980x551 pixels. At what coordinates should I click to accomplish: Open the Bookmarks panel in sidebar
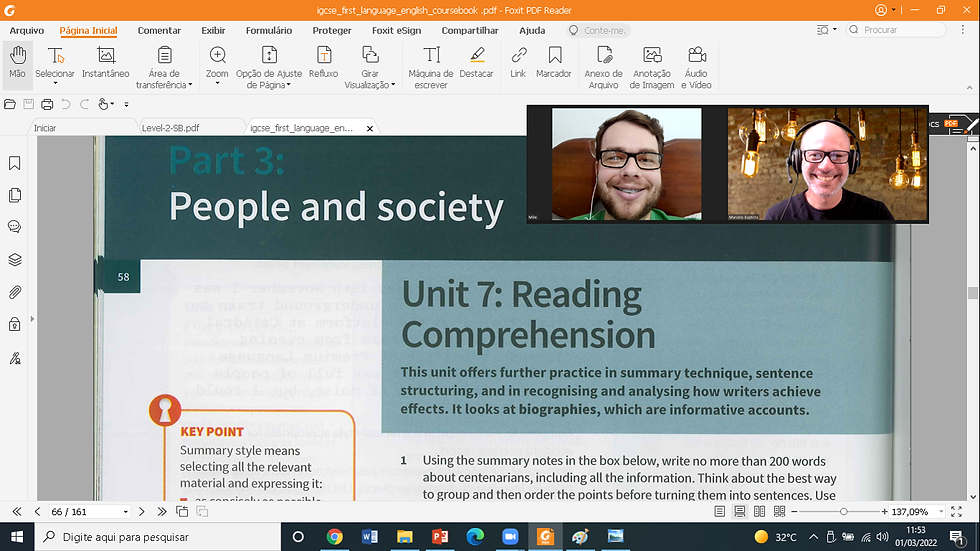15,163
